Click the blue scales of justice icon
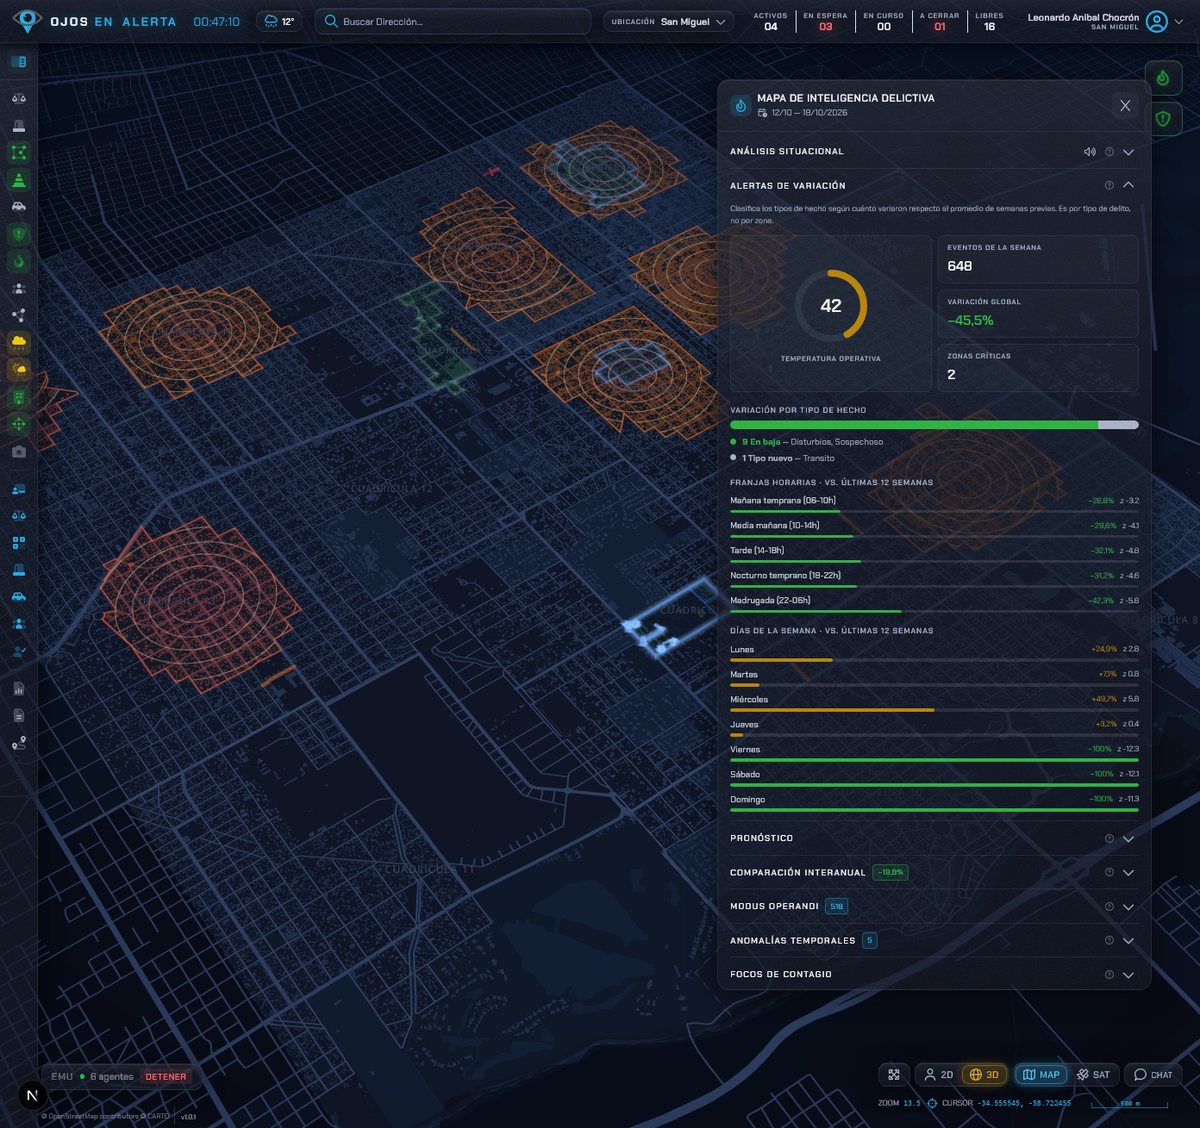Screen dimensions: 1200x1128 pyautogui.click(x=19, y=516)
